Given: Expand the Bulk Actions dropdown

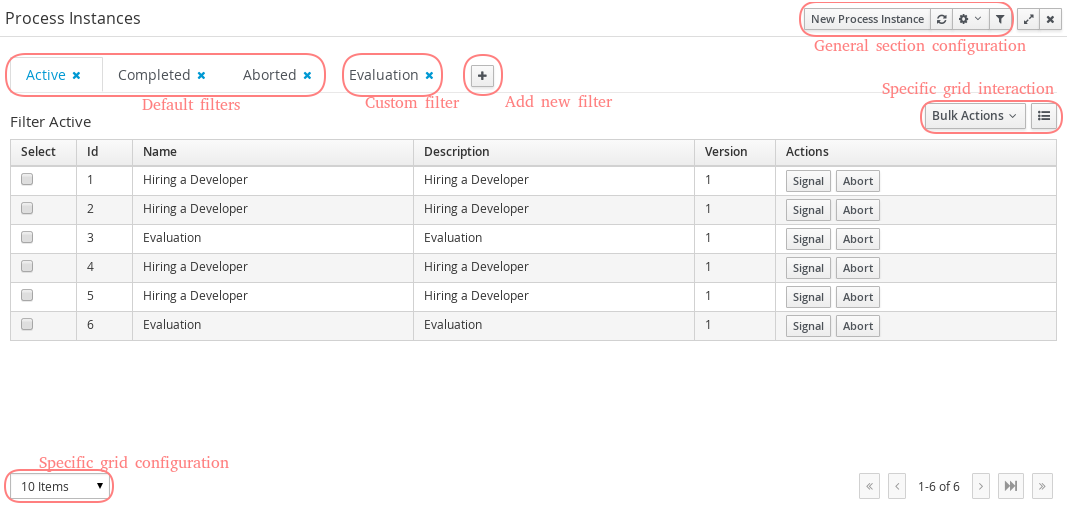Looking at the screenshot, I should (x=973, y=116).
